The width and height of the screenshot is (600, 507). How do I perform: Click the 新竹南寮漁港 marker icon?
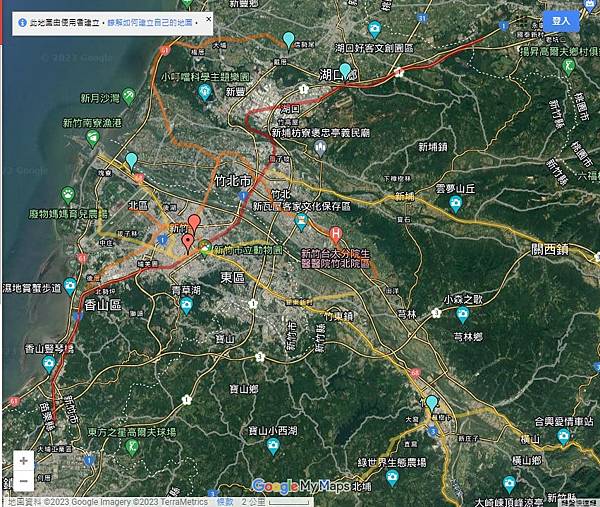(x=93, y=139)
